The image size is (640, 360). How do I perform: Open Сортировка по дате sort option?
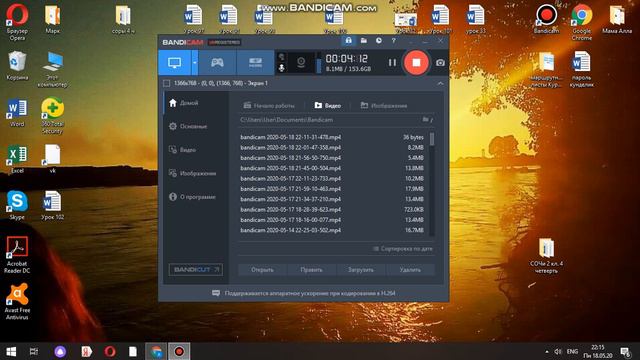click(402, 249)
